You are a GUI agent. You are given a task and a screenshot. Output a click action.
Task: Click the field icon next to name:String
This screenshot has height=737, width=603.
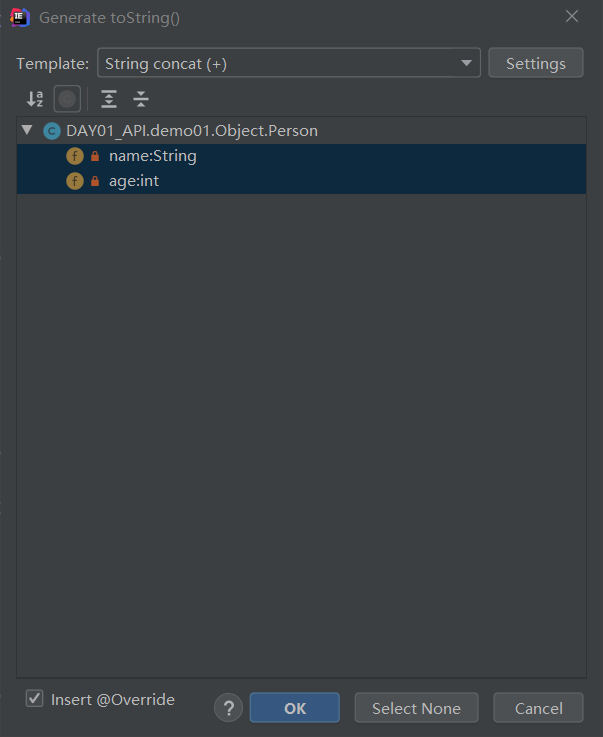75,156
